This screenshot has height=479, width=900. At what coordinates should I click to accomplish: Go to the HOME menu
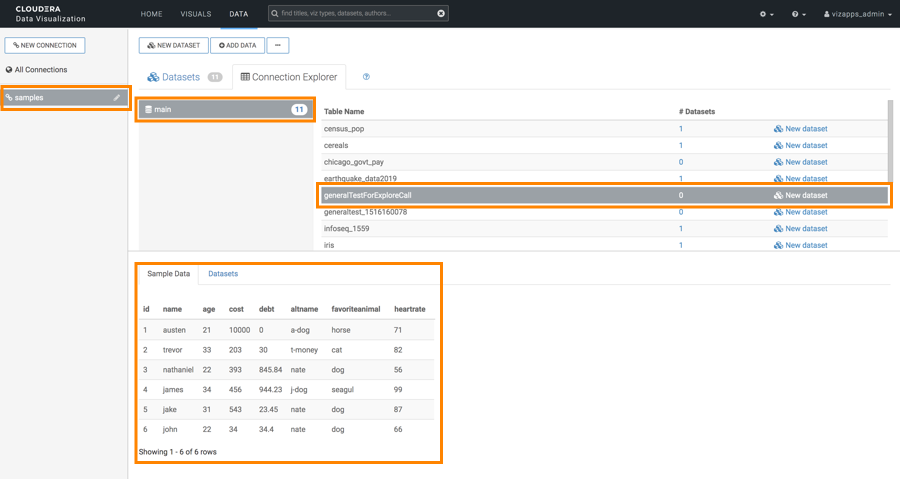click(x=151, y=14)
